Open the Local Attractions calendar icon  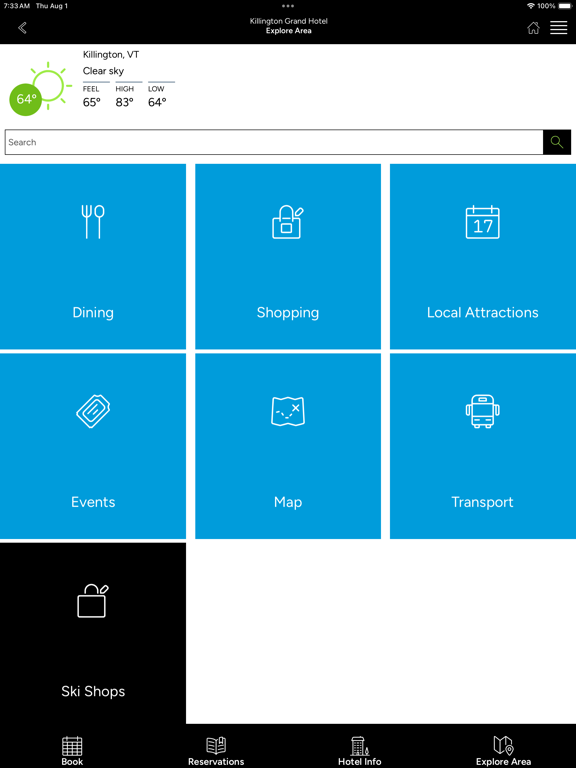482,222
